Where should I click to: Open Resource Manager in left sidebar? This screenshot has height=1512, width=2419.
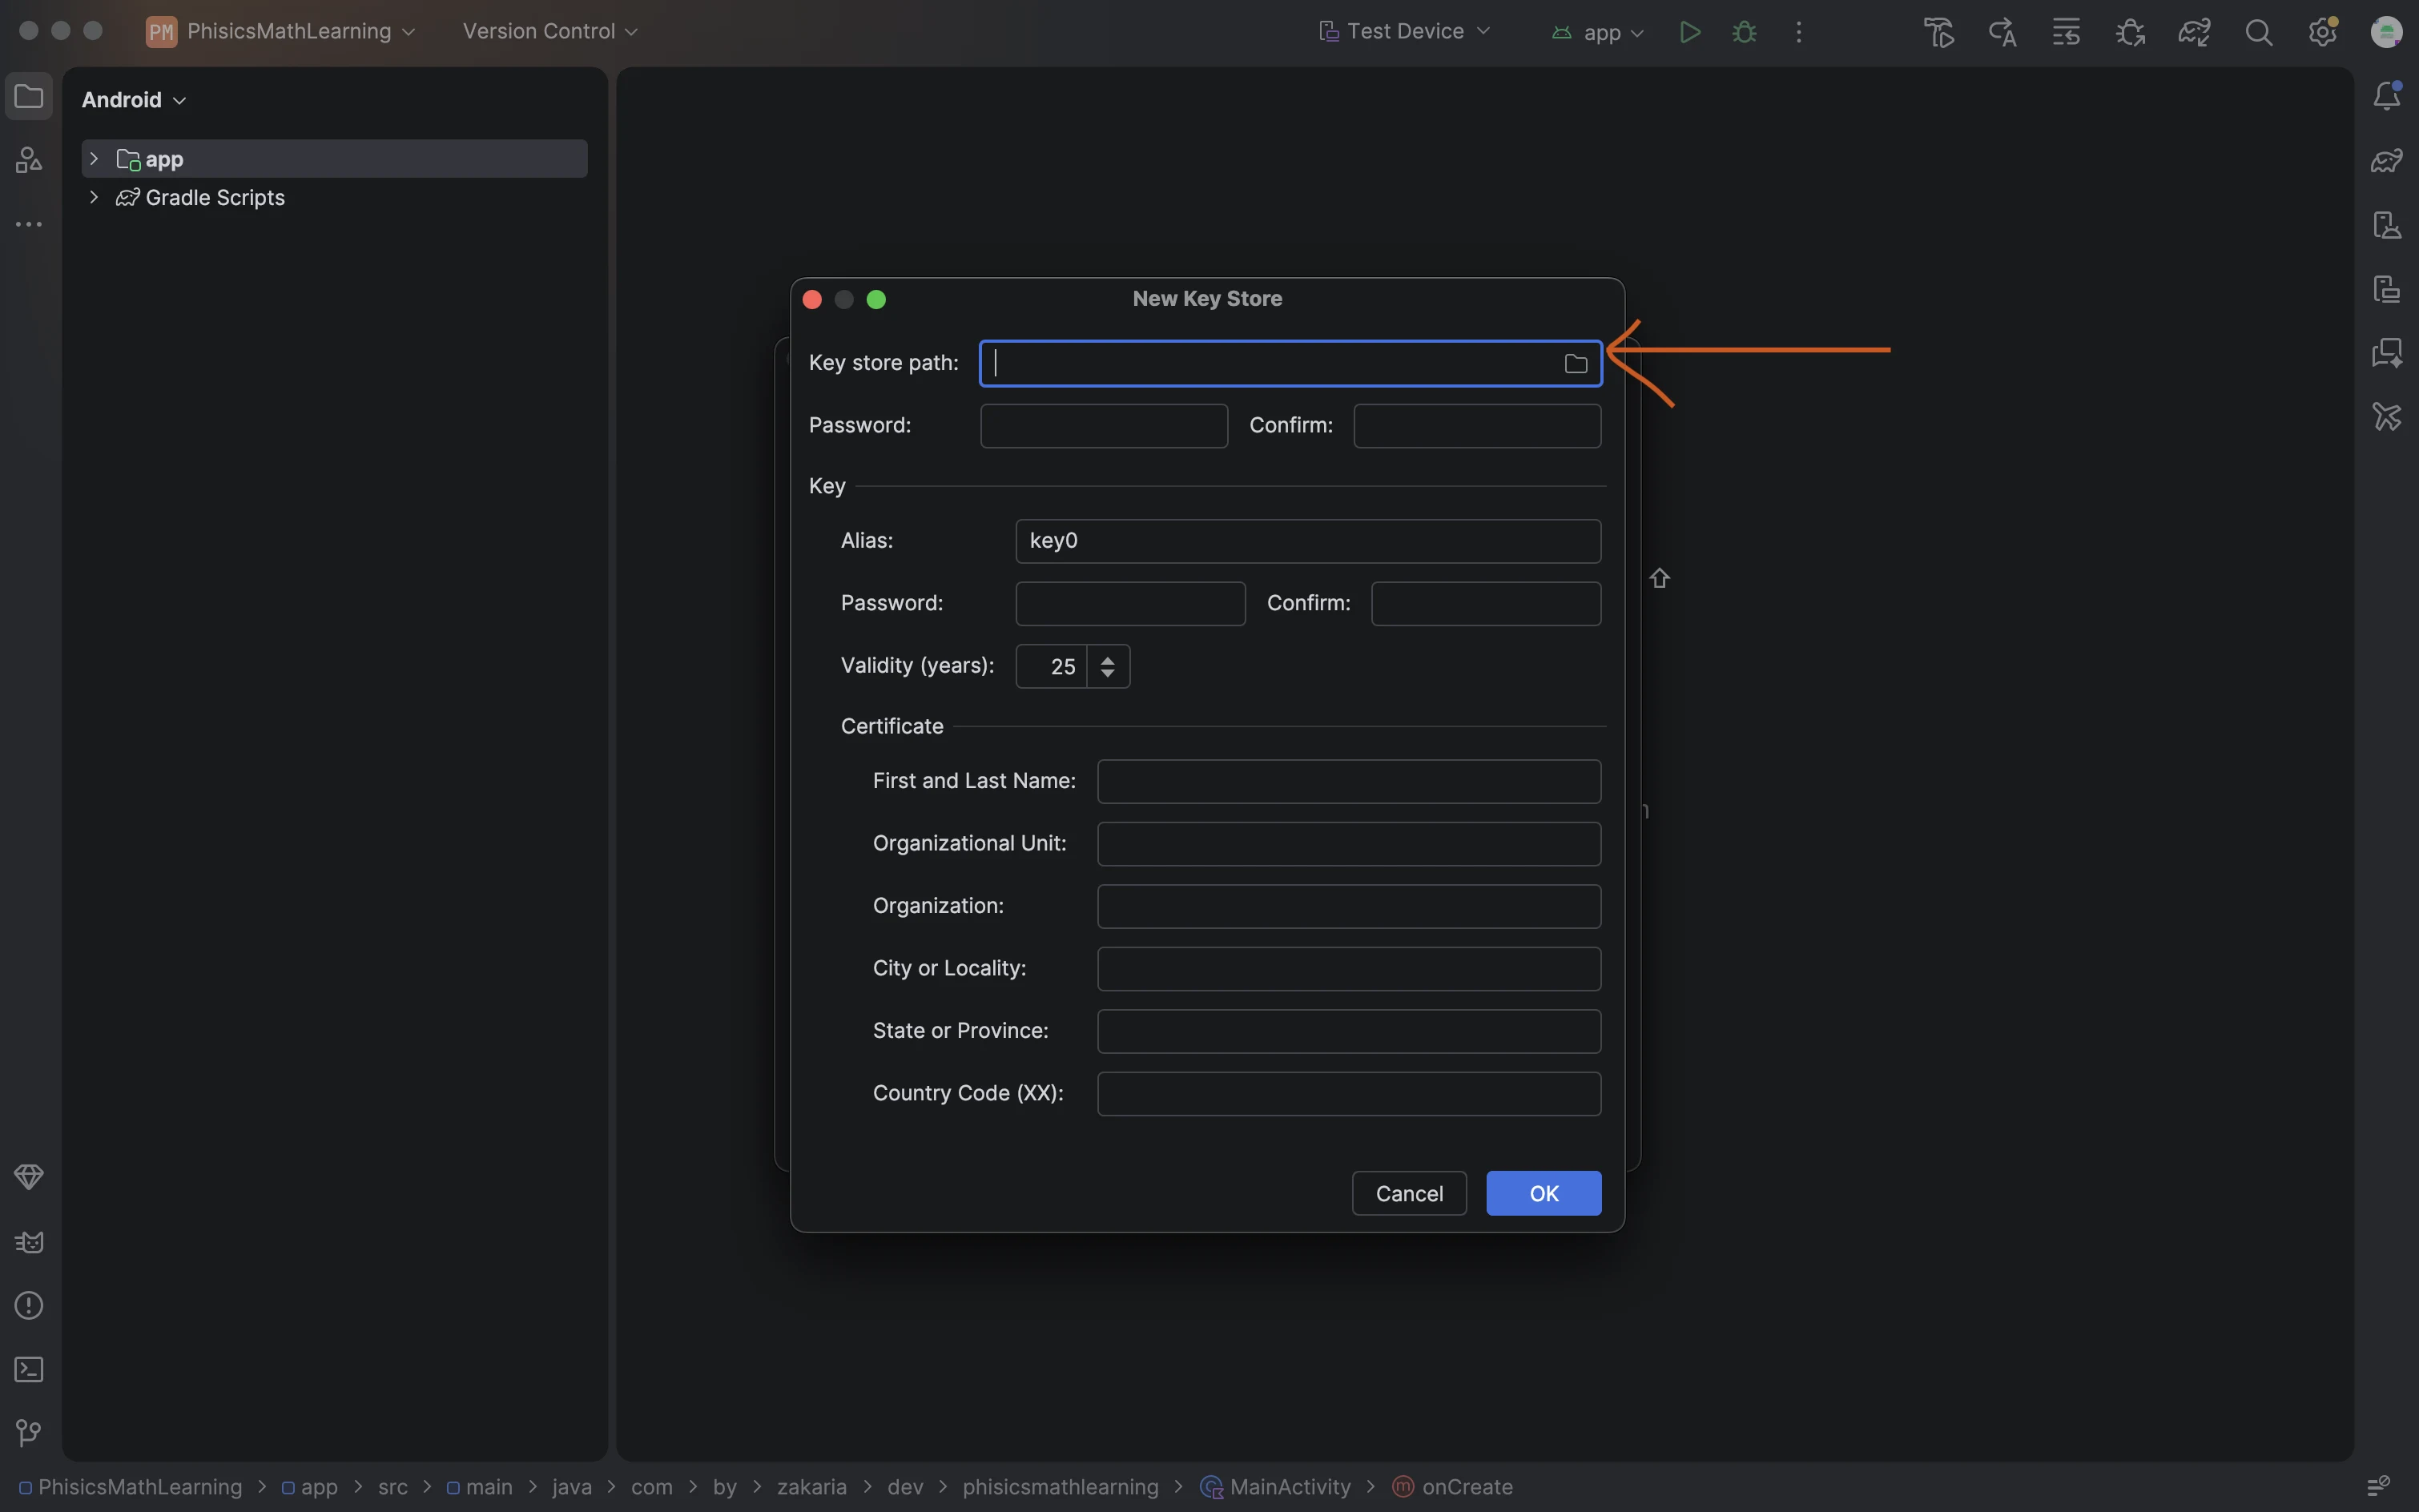[x=29, y=160]
